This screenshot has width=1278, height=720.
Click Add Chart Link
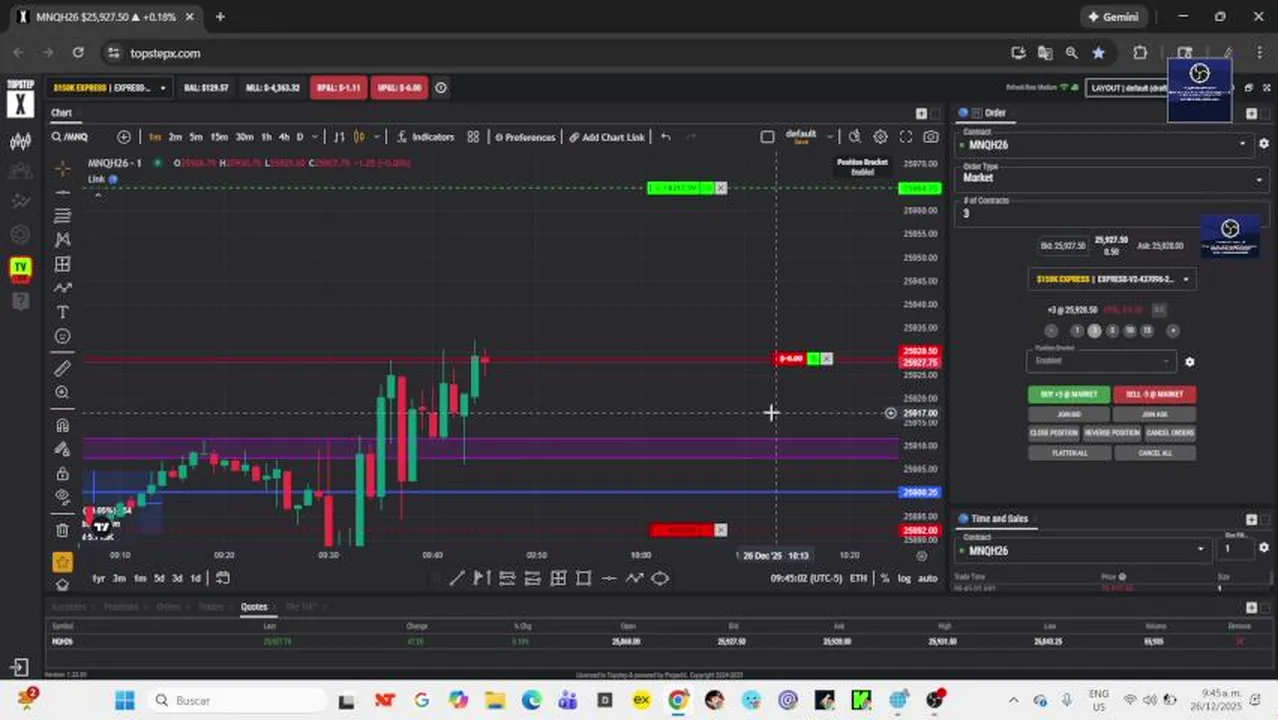tap(608, 137)
